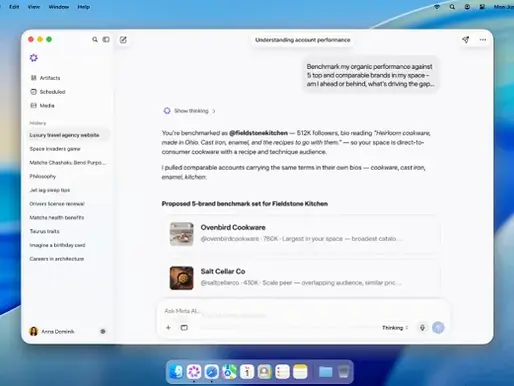Image resolution: width=514 pixels, height=386 pixels.
Task: Click the Salt Cellar Co card title
Action: 223,271
